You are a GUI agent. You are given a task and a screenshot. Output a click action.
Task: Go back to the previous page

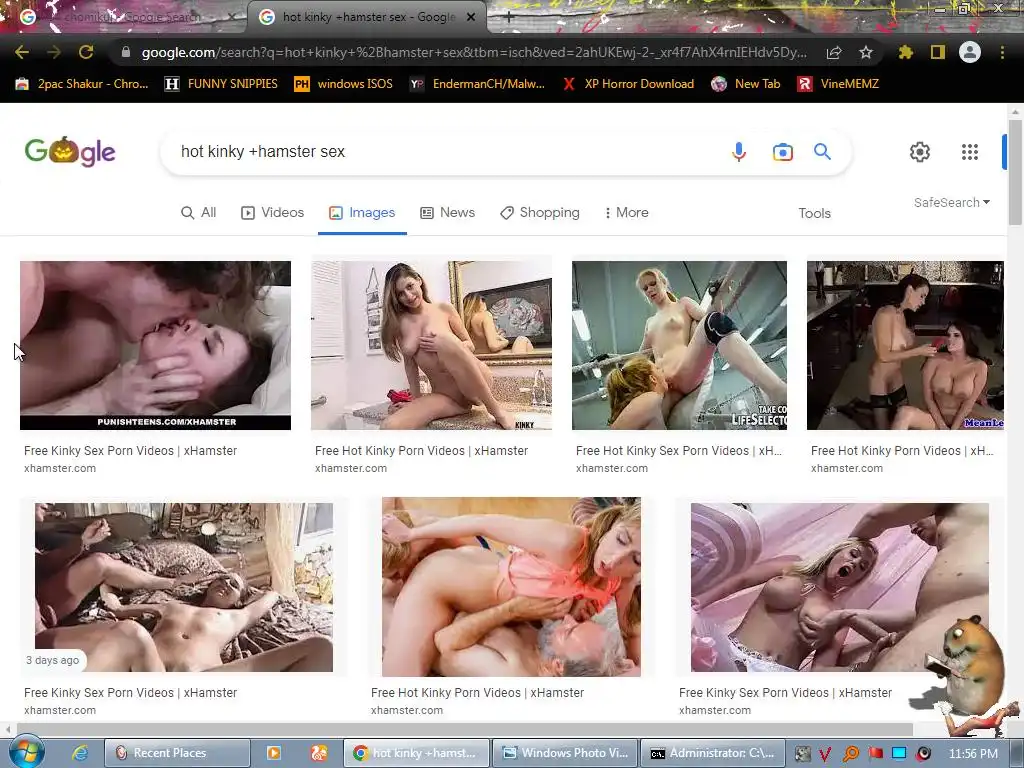(22, 52)
